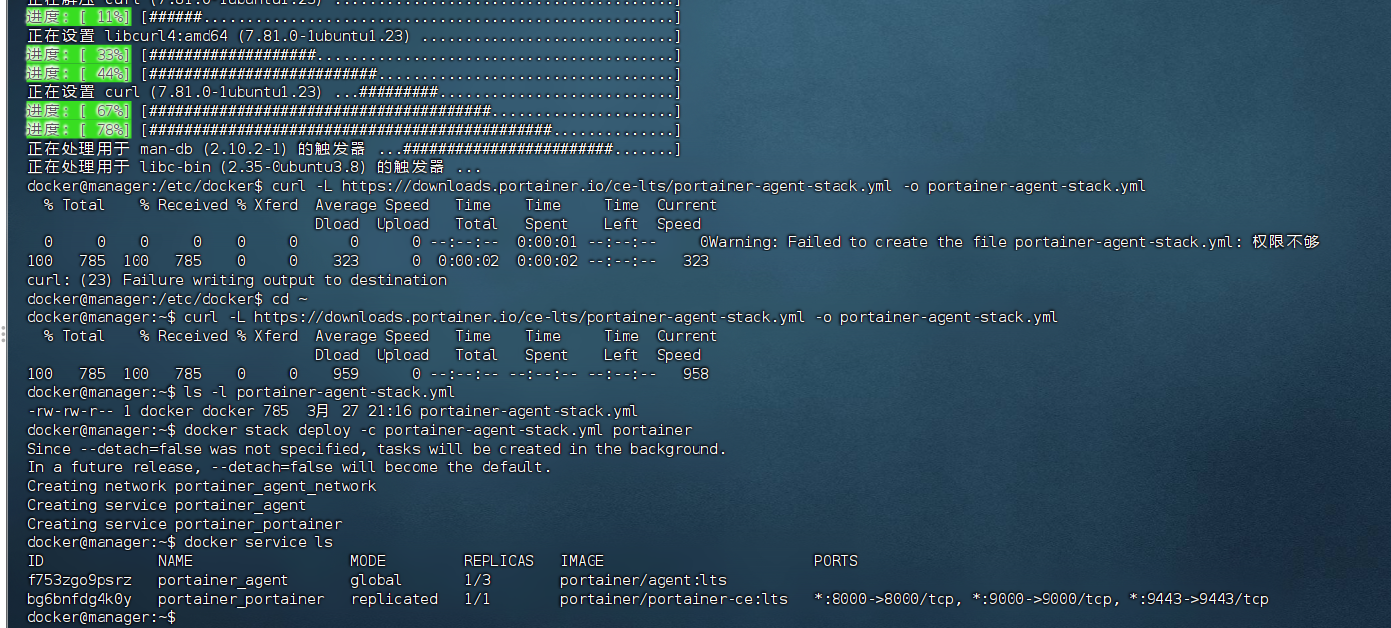Click 'global' in the MODE column

tap(376, 580)
